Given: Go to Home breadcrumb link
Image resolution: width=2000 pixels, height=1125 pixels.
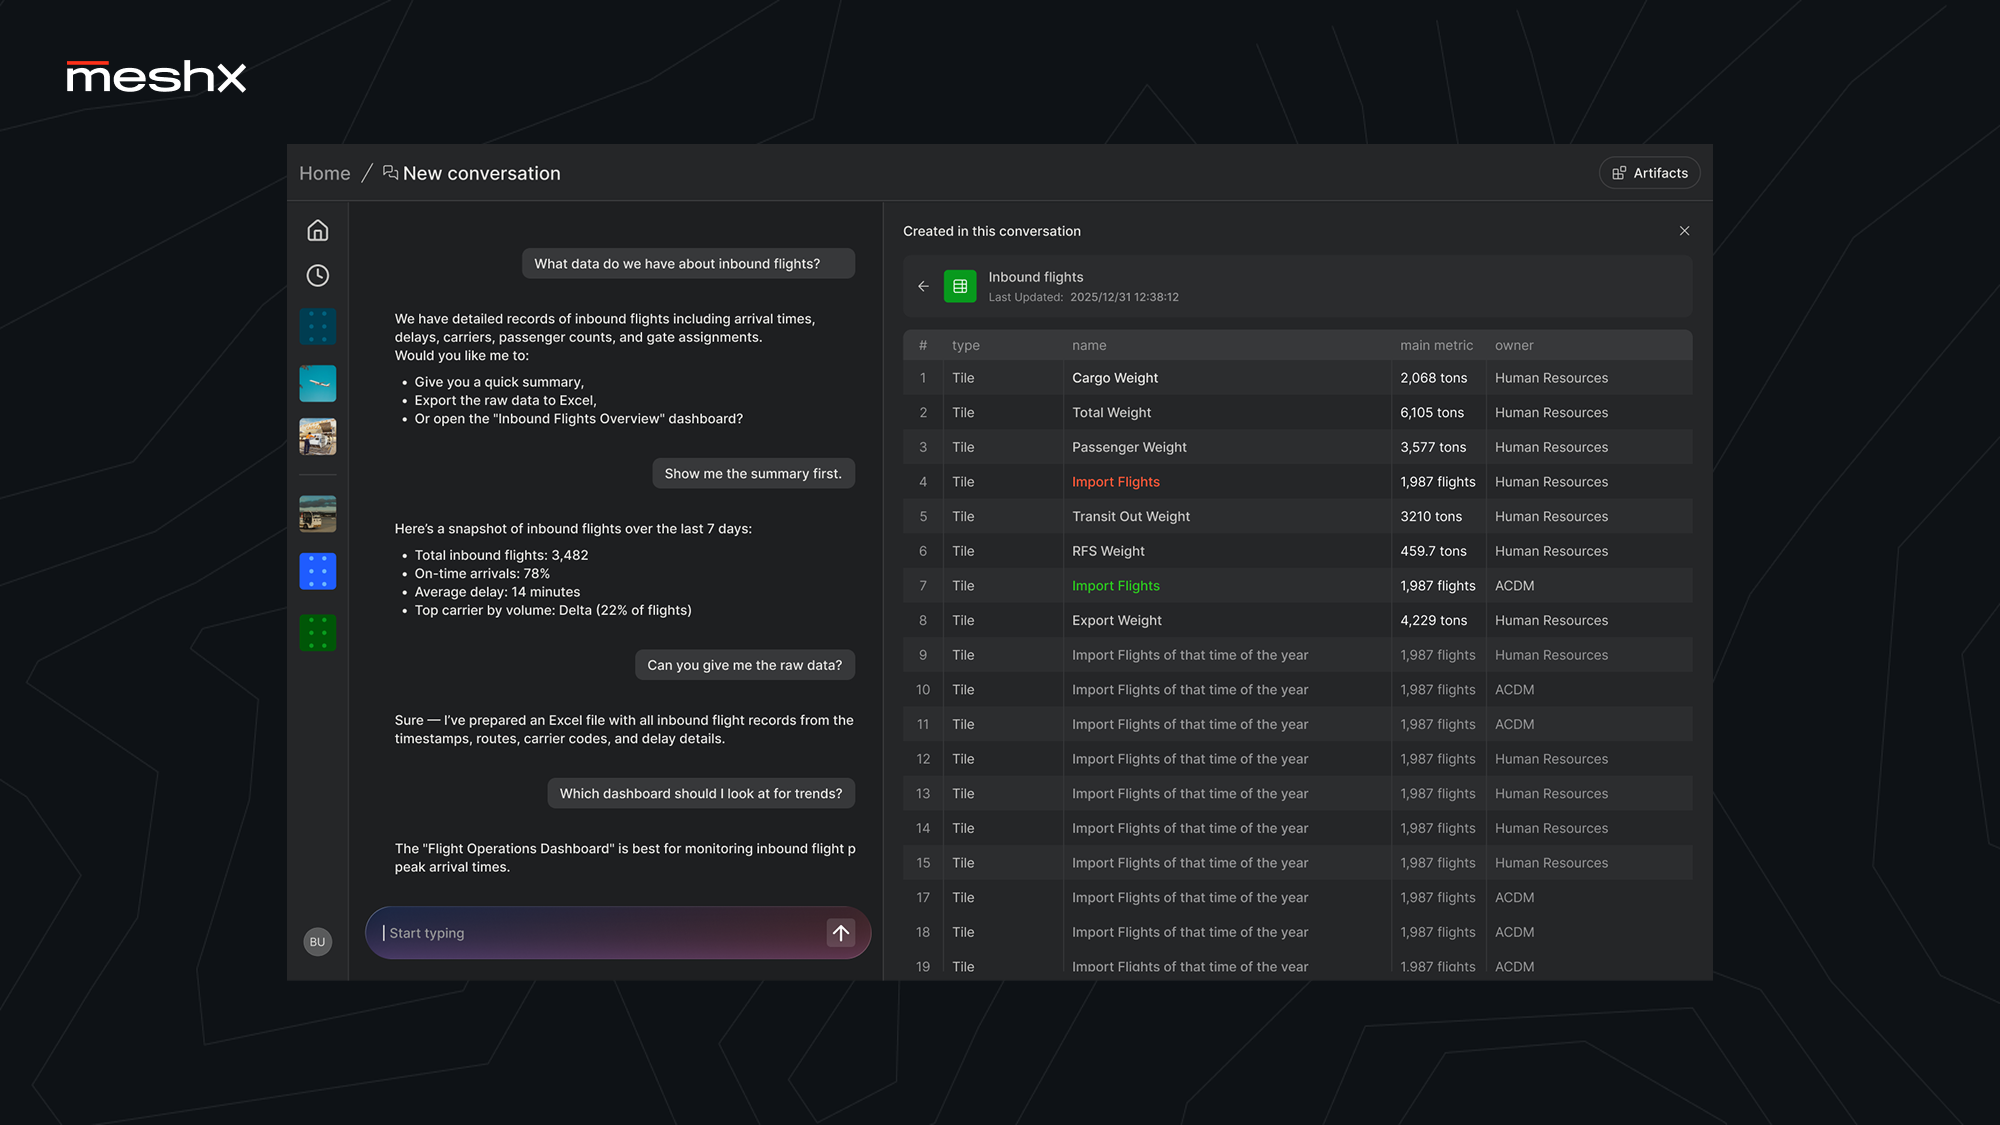Looking at the screenshot, I should (x=325, y=173).
